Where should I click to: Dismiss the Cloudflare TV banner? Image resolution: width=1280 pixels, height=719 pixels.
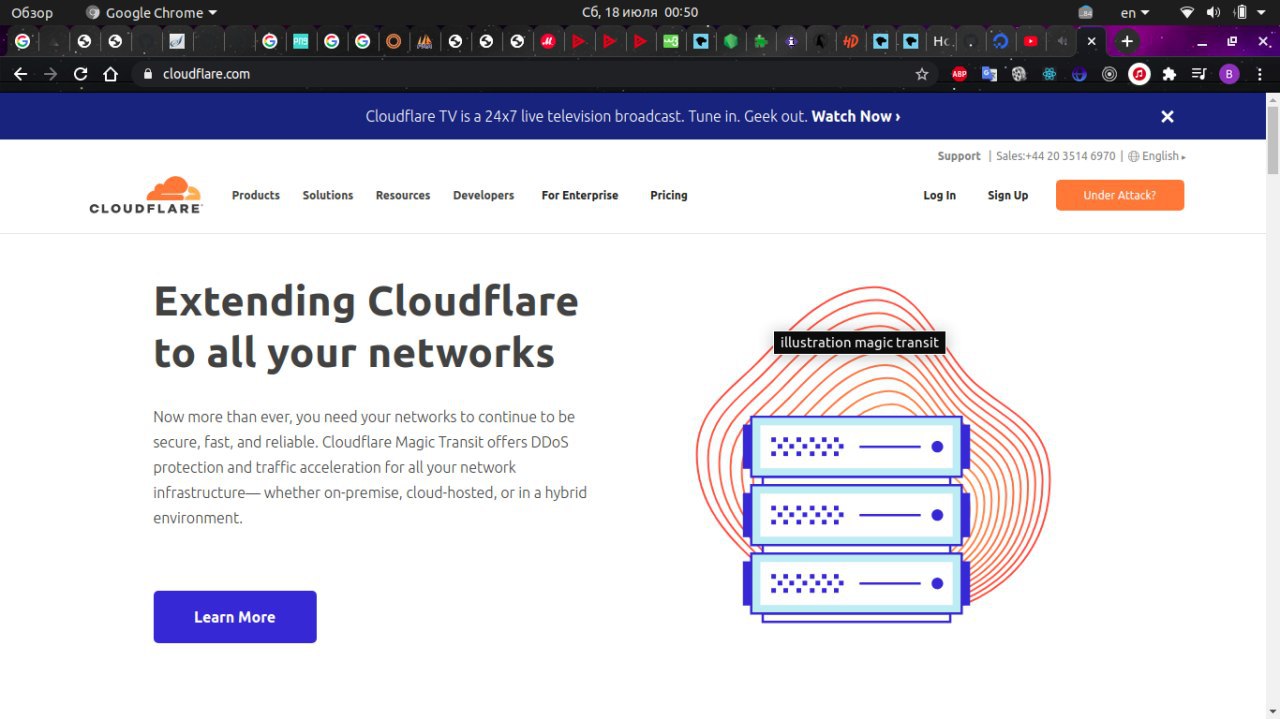coord(1167,116)
